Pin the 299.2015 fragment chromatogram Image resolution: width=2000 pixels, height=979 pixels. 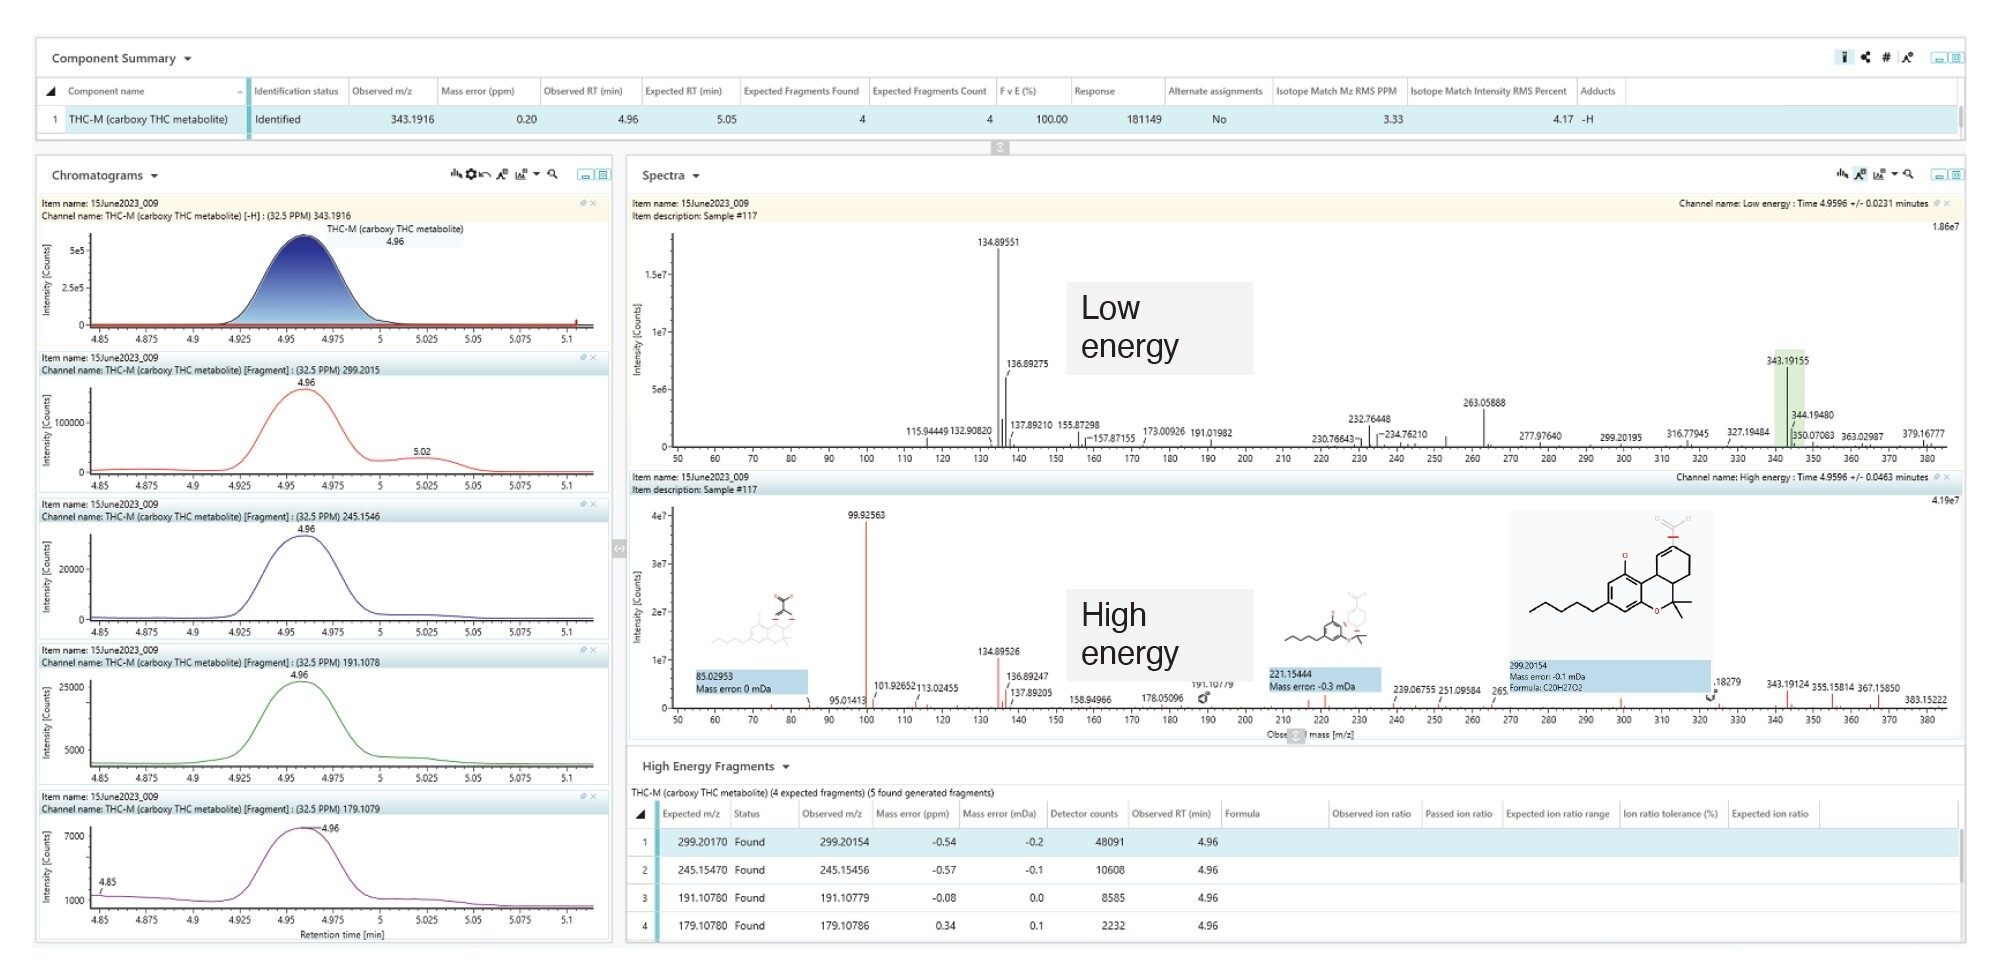click(x=583, y=357)
